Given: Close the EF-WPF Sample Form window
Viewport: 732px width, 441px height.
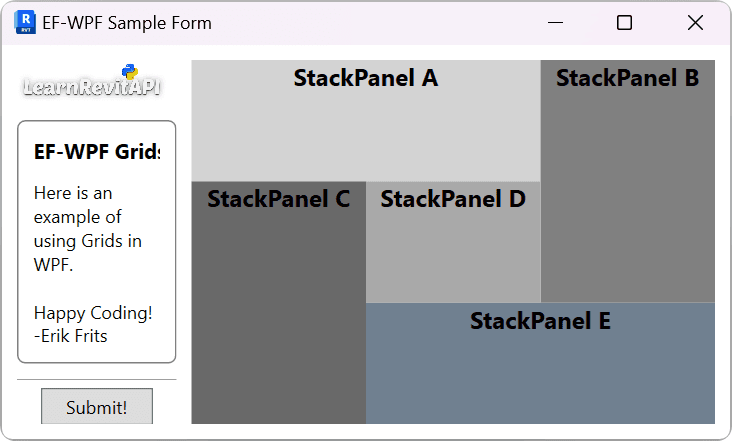Looking at the screenshot, I should coord(695,23).
